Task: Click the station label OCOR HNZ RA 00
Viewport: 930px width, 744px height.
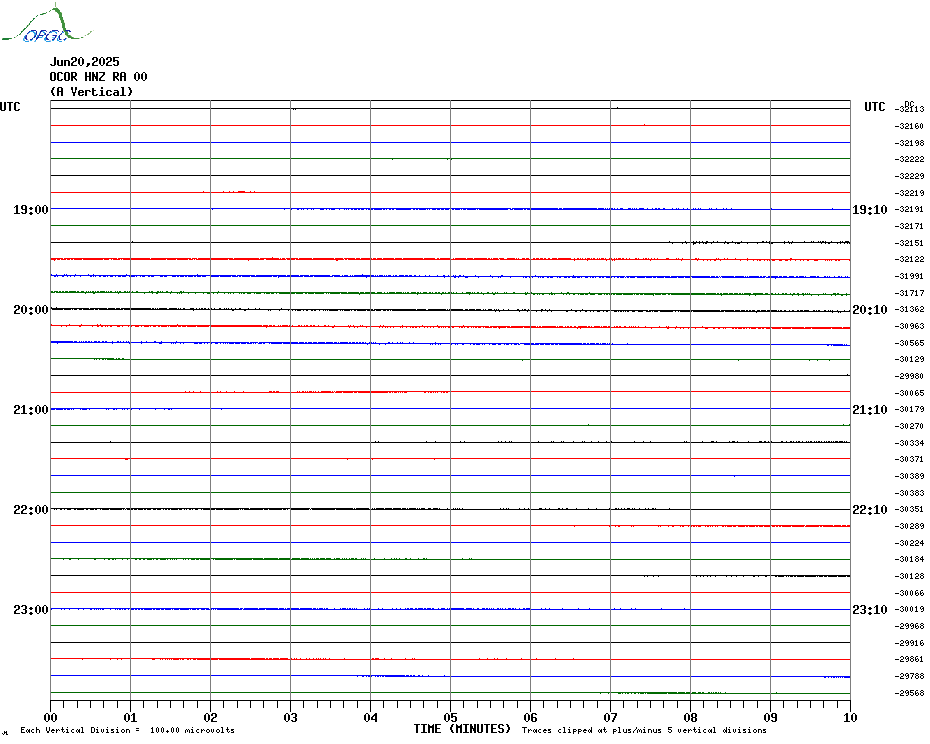Action: tap(98, 77)
